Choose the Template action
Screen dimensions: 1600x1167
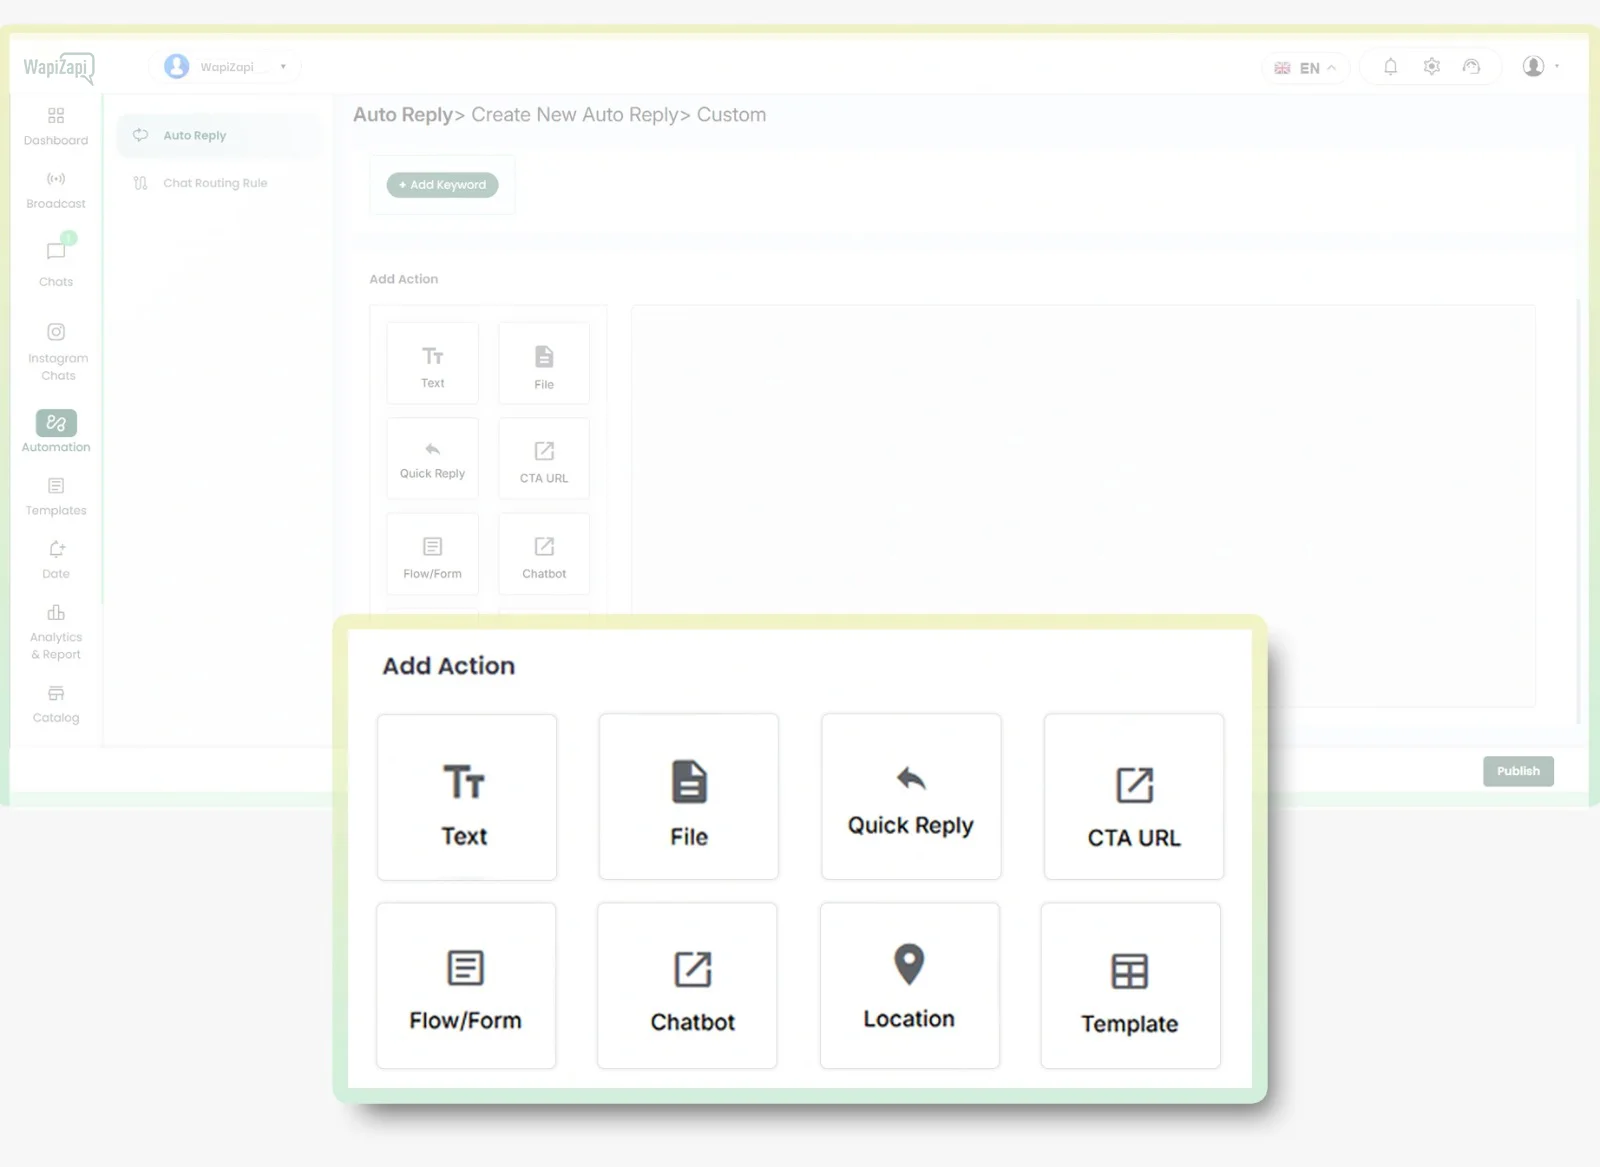coord(1130,985)
